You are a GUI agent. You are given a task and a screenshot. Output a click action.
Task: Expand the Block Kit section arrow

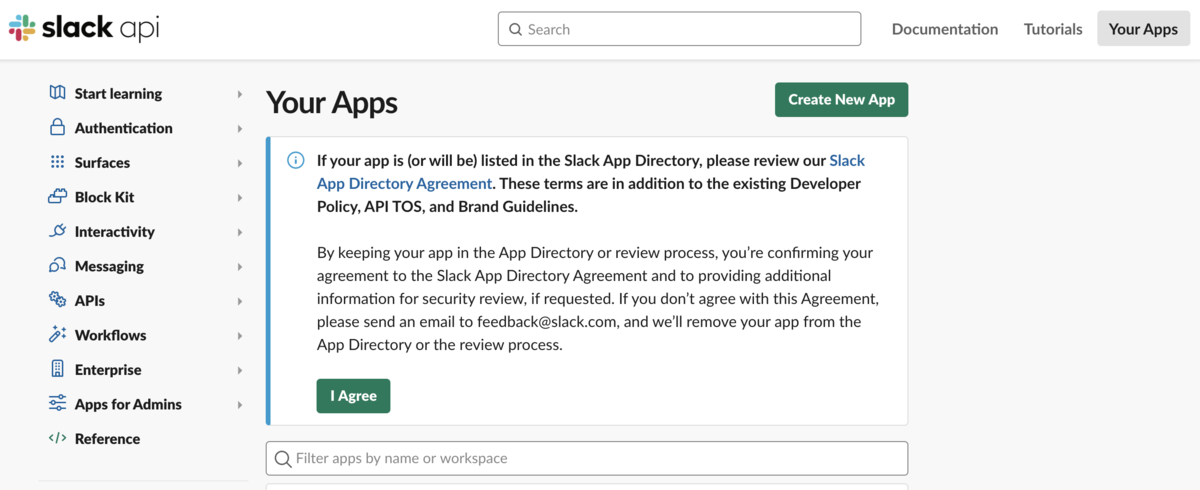tap(240, 197)
